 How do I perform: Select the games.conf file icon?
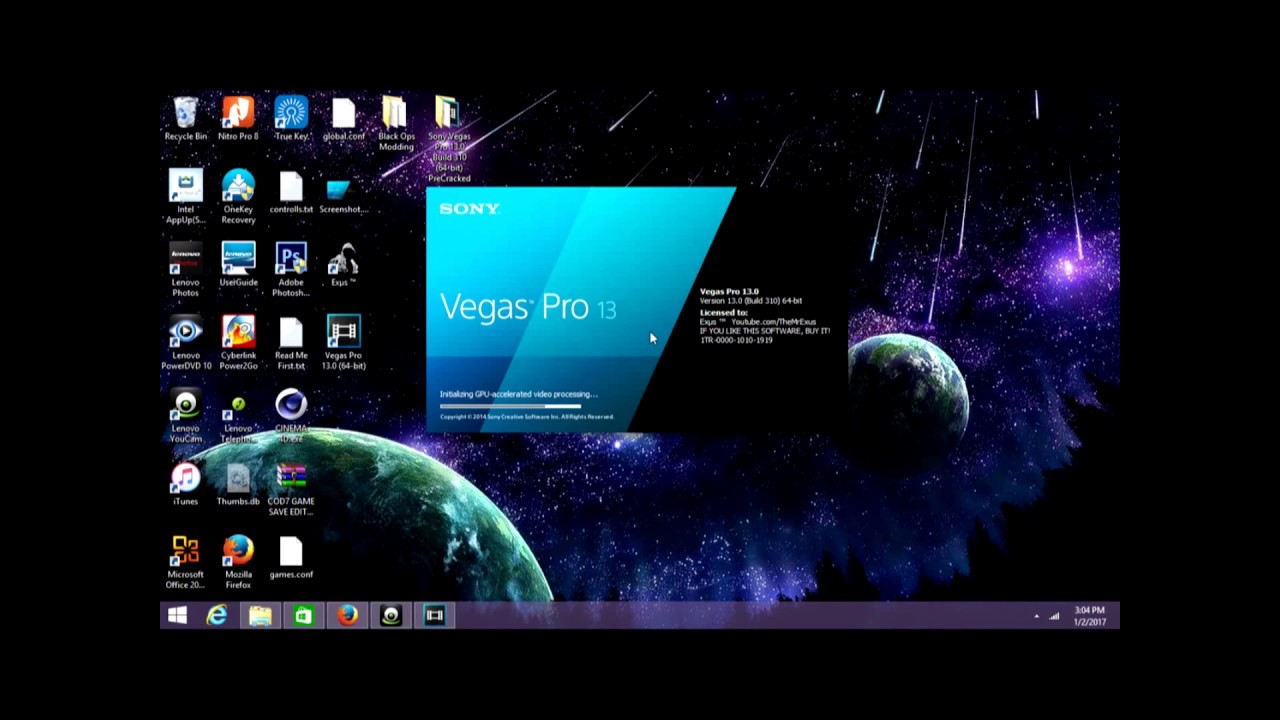click(x=291, y=557)
